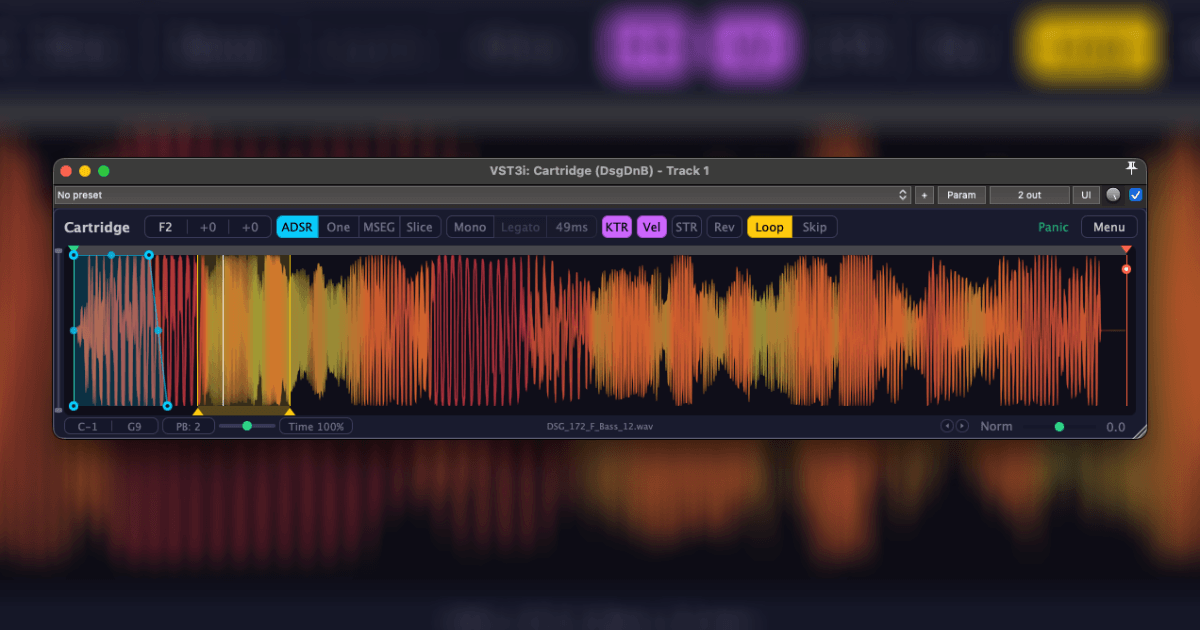
Task: Enable Skip mode
Action: 815,227
